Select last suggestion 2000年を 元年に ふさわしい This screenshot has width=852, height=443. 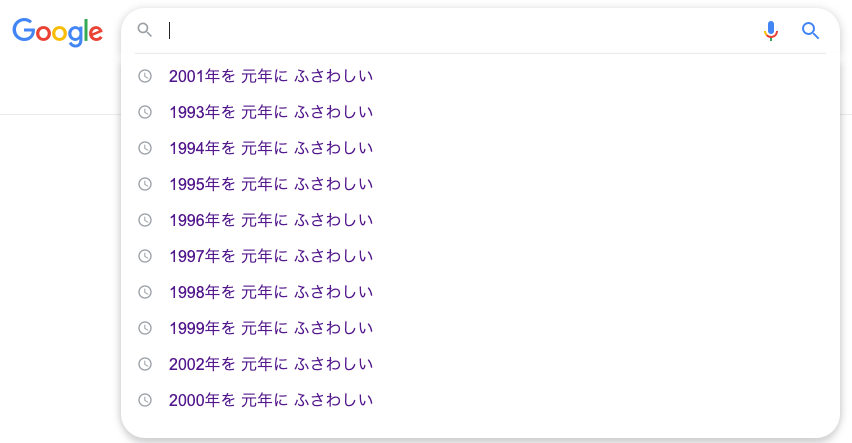pos(480,400)
